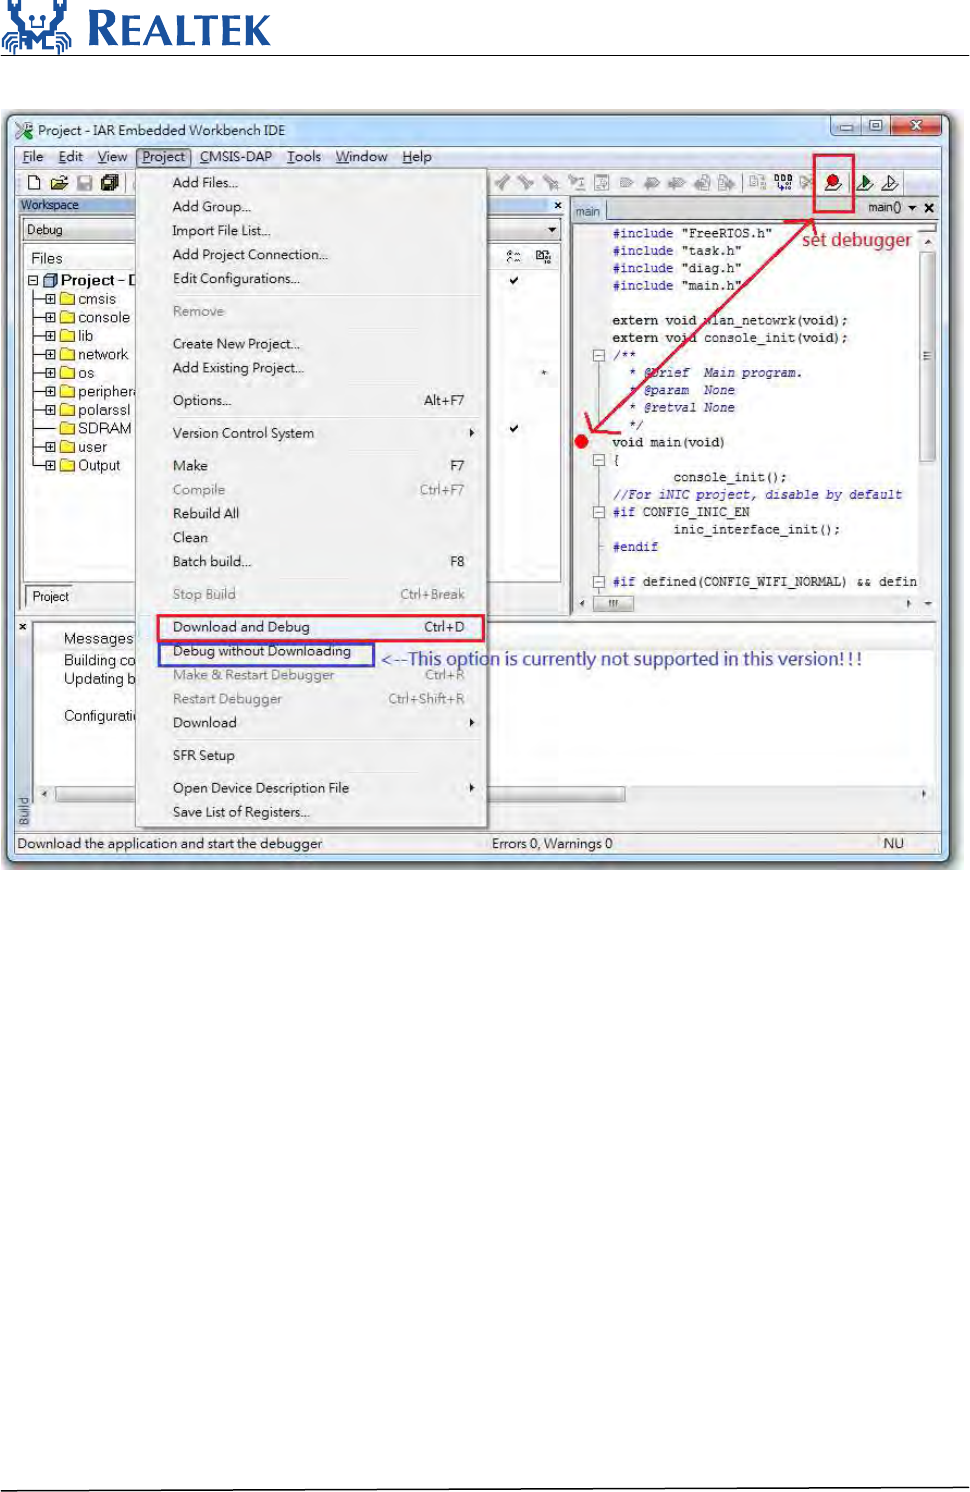Expand the polarssl folder
This screenshot has width=970, height=1492.
tap(50, 410)
